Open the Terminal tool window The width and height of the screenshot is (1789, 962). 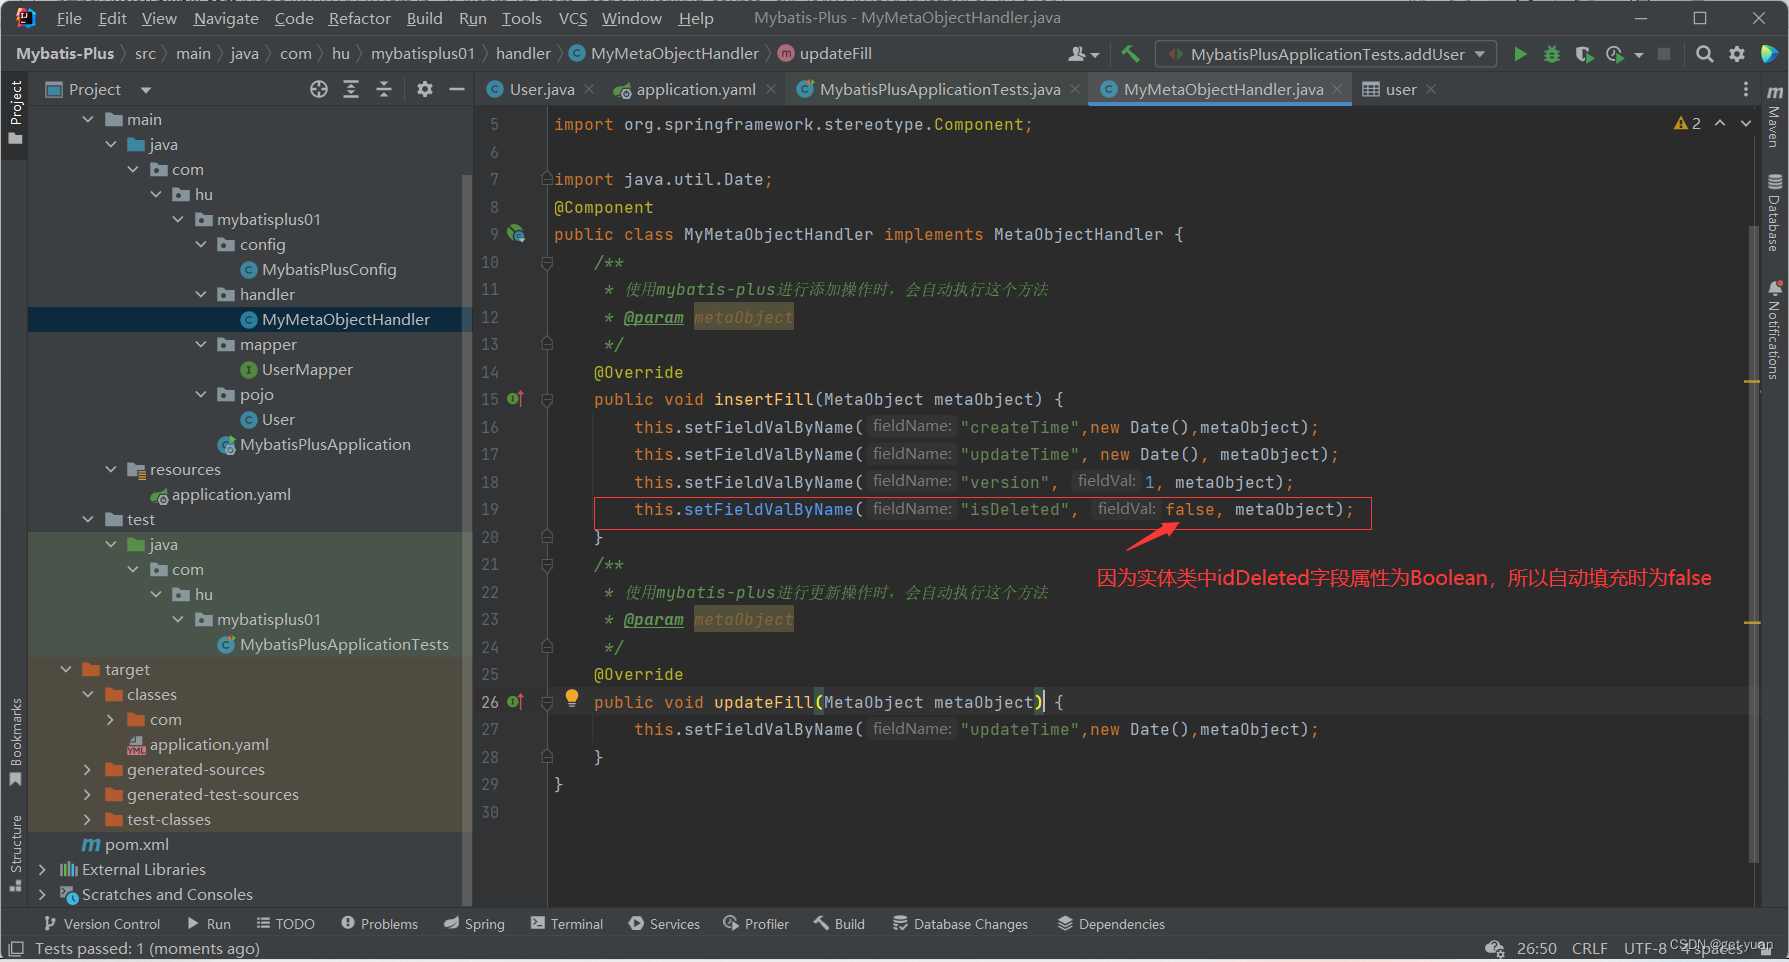coord(567,924)
